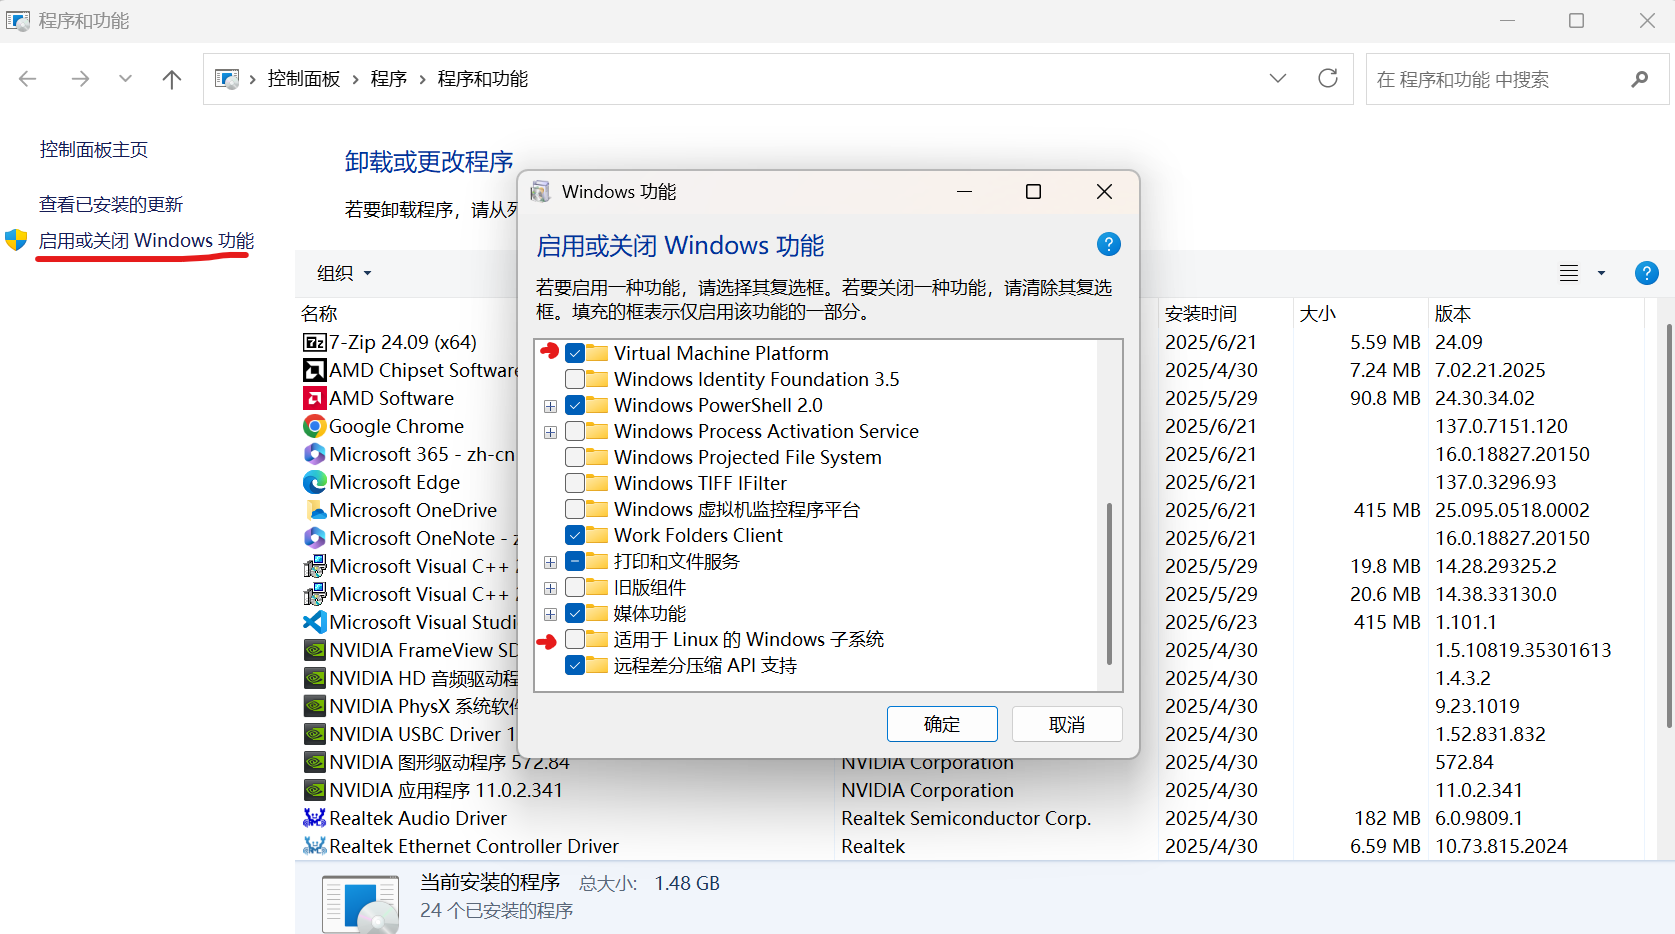1675x934 pixels.
Task: Expand the 打印和文件服务 node
Action: [550, 562]
